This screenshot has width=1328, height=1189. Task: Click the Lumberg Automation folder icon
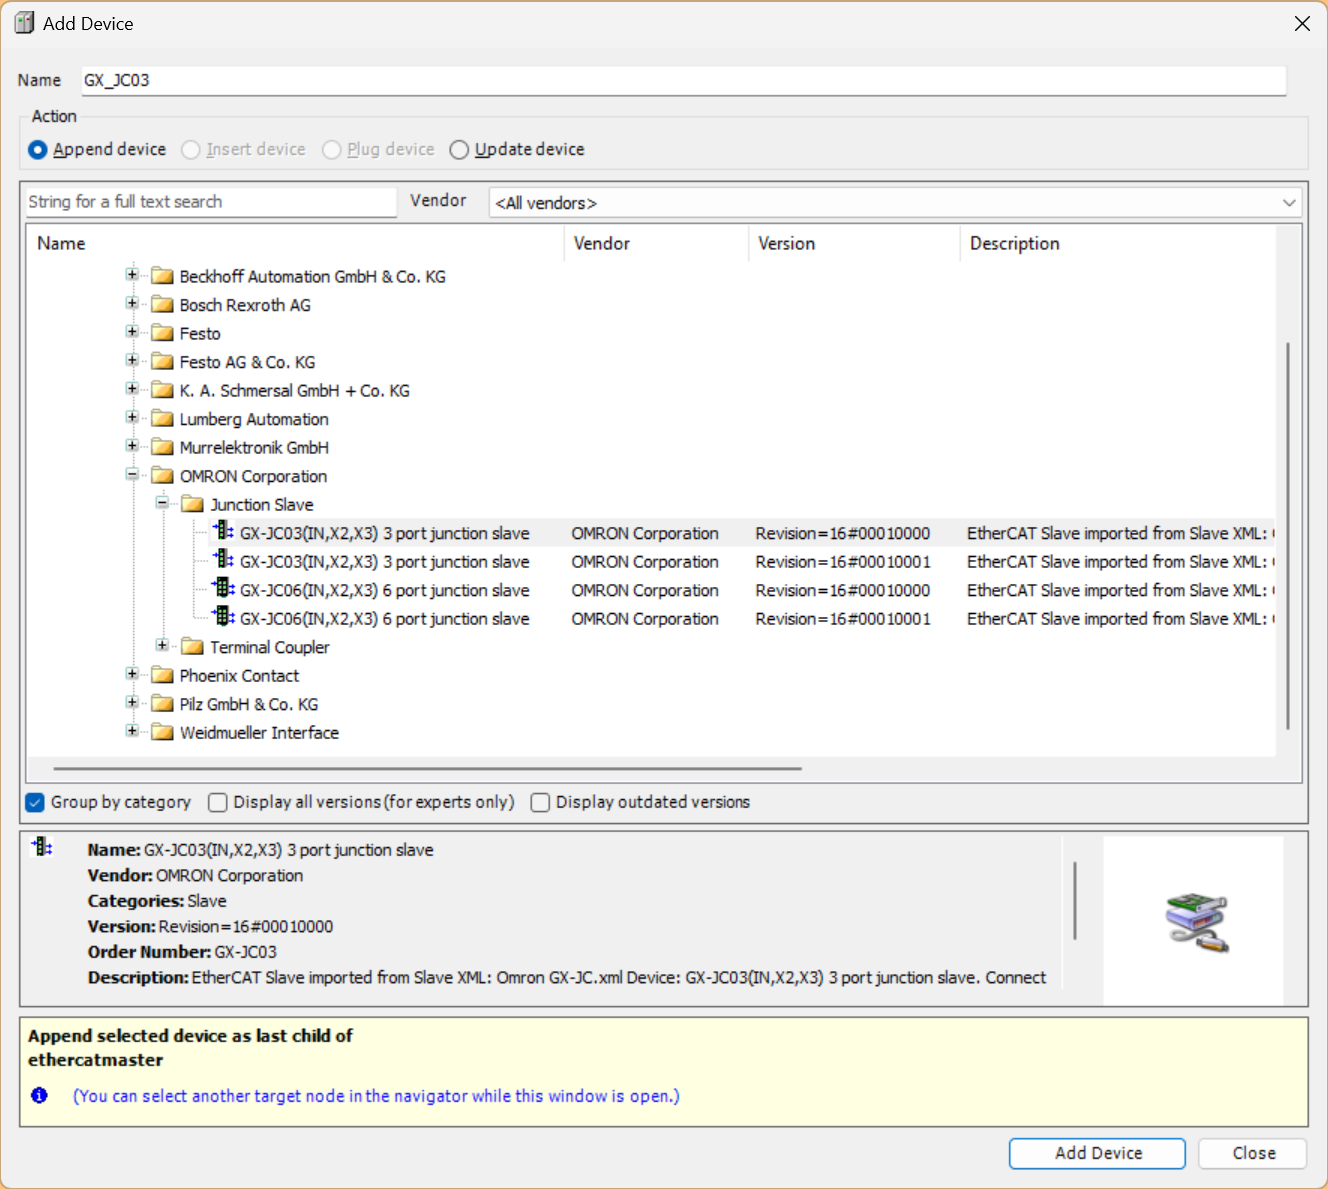click(x=162, y=419)
